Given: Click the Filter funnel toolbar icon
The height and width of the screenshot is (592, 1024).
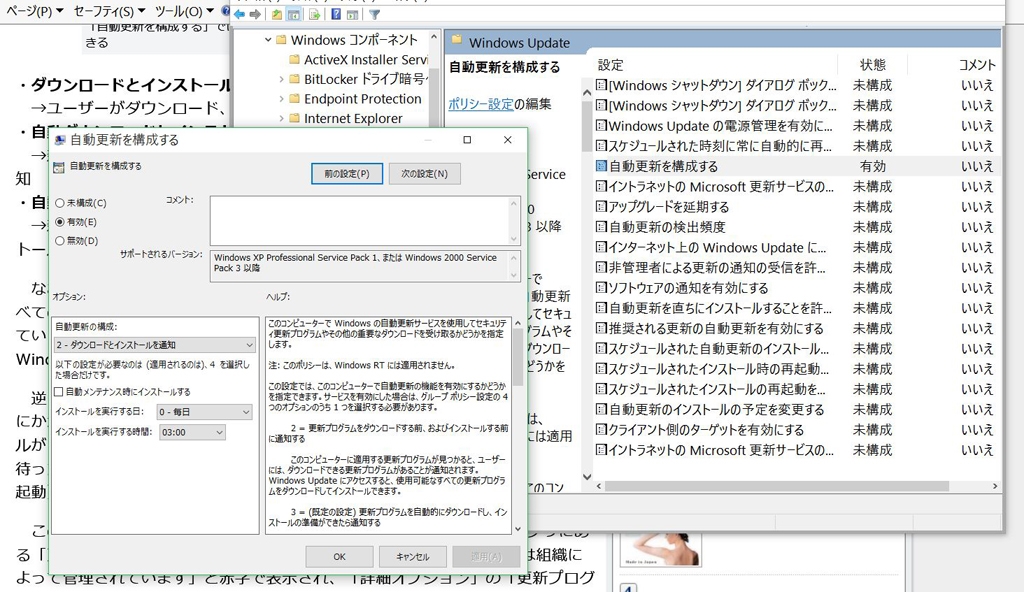Looking at the screenshot, I should click(x=374, y=14).
